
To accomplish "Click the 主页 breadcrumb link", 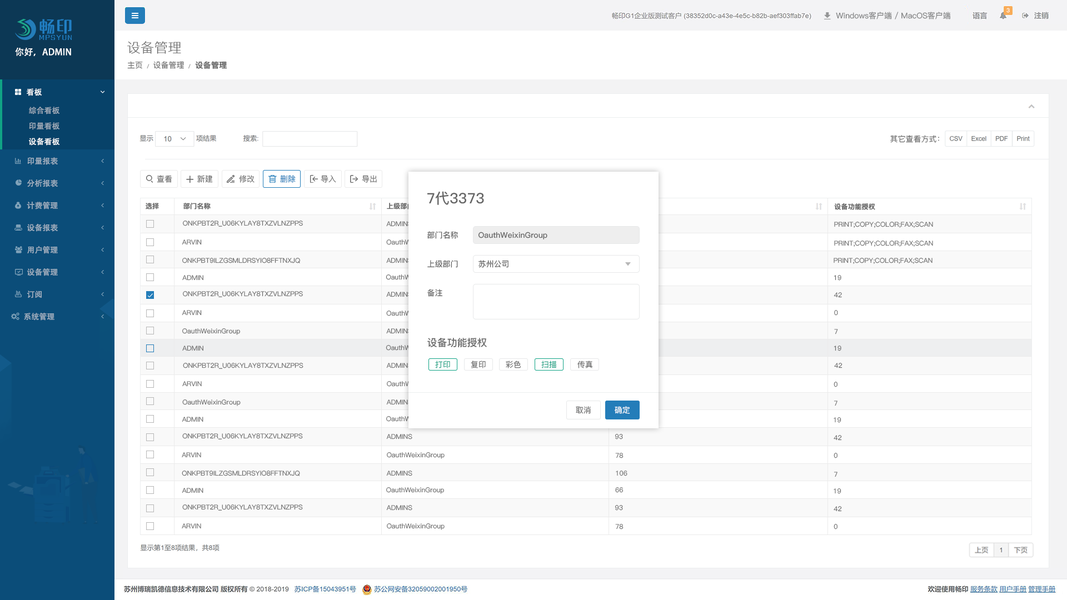I will pos(135,65).
